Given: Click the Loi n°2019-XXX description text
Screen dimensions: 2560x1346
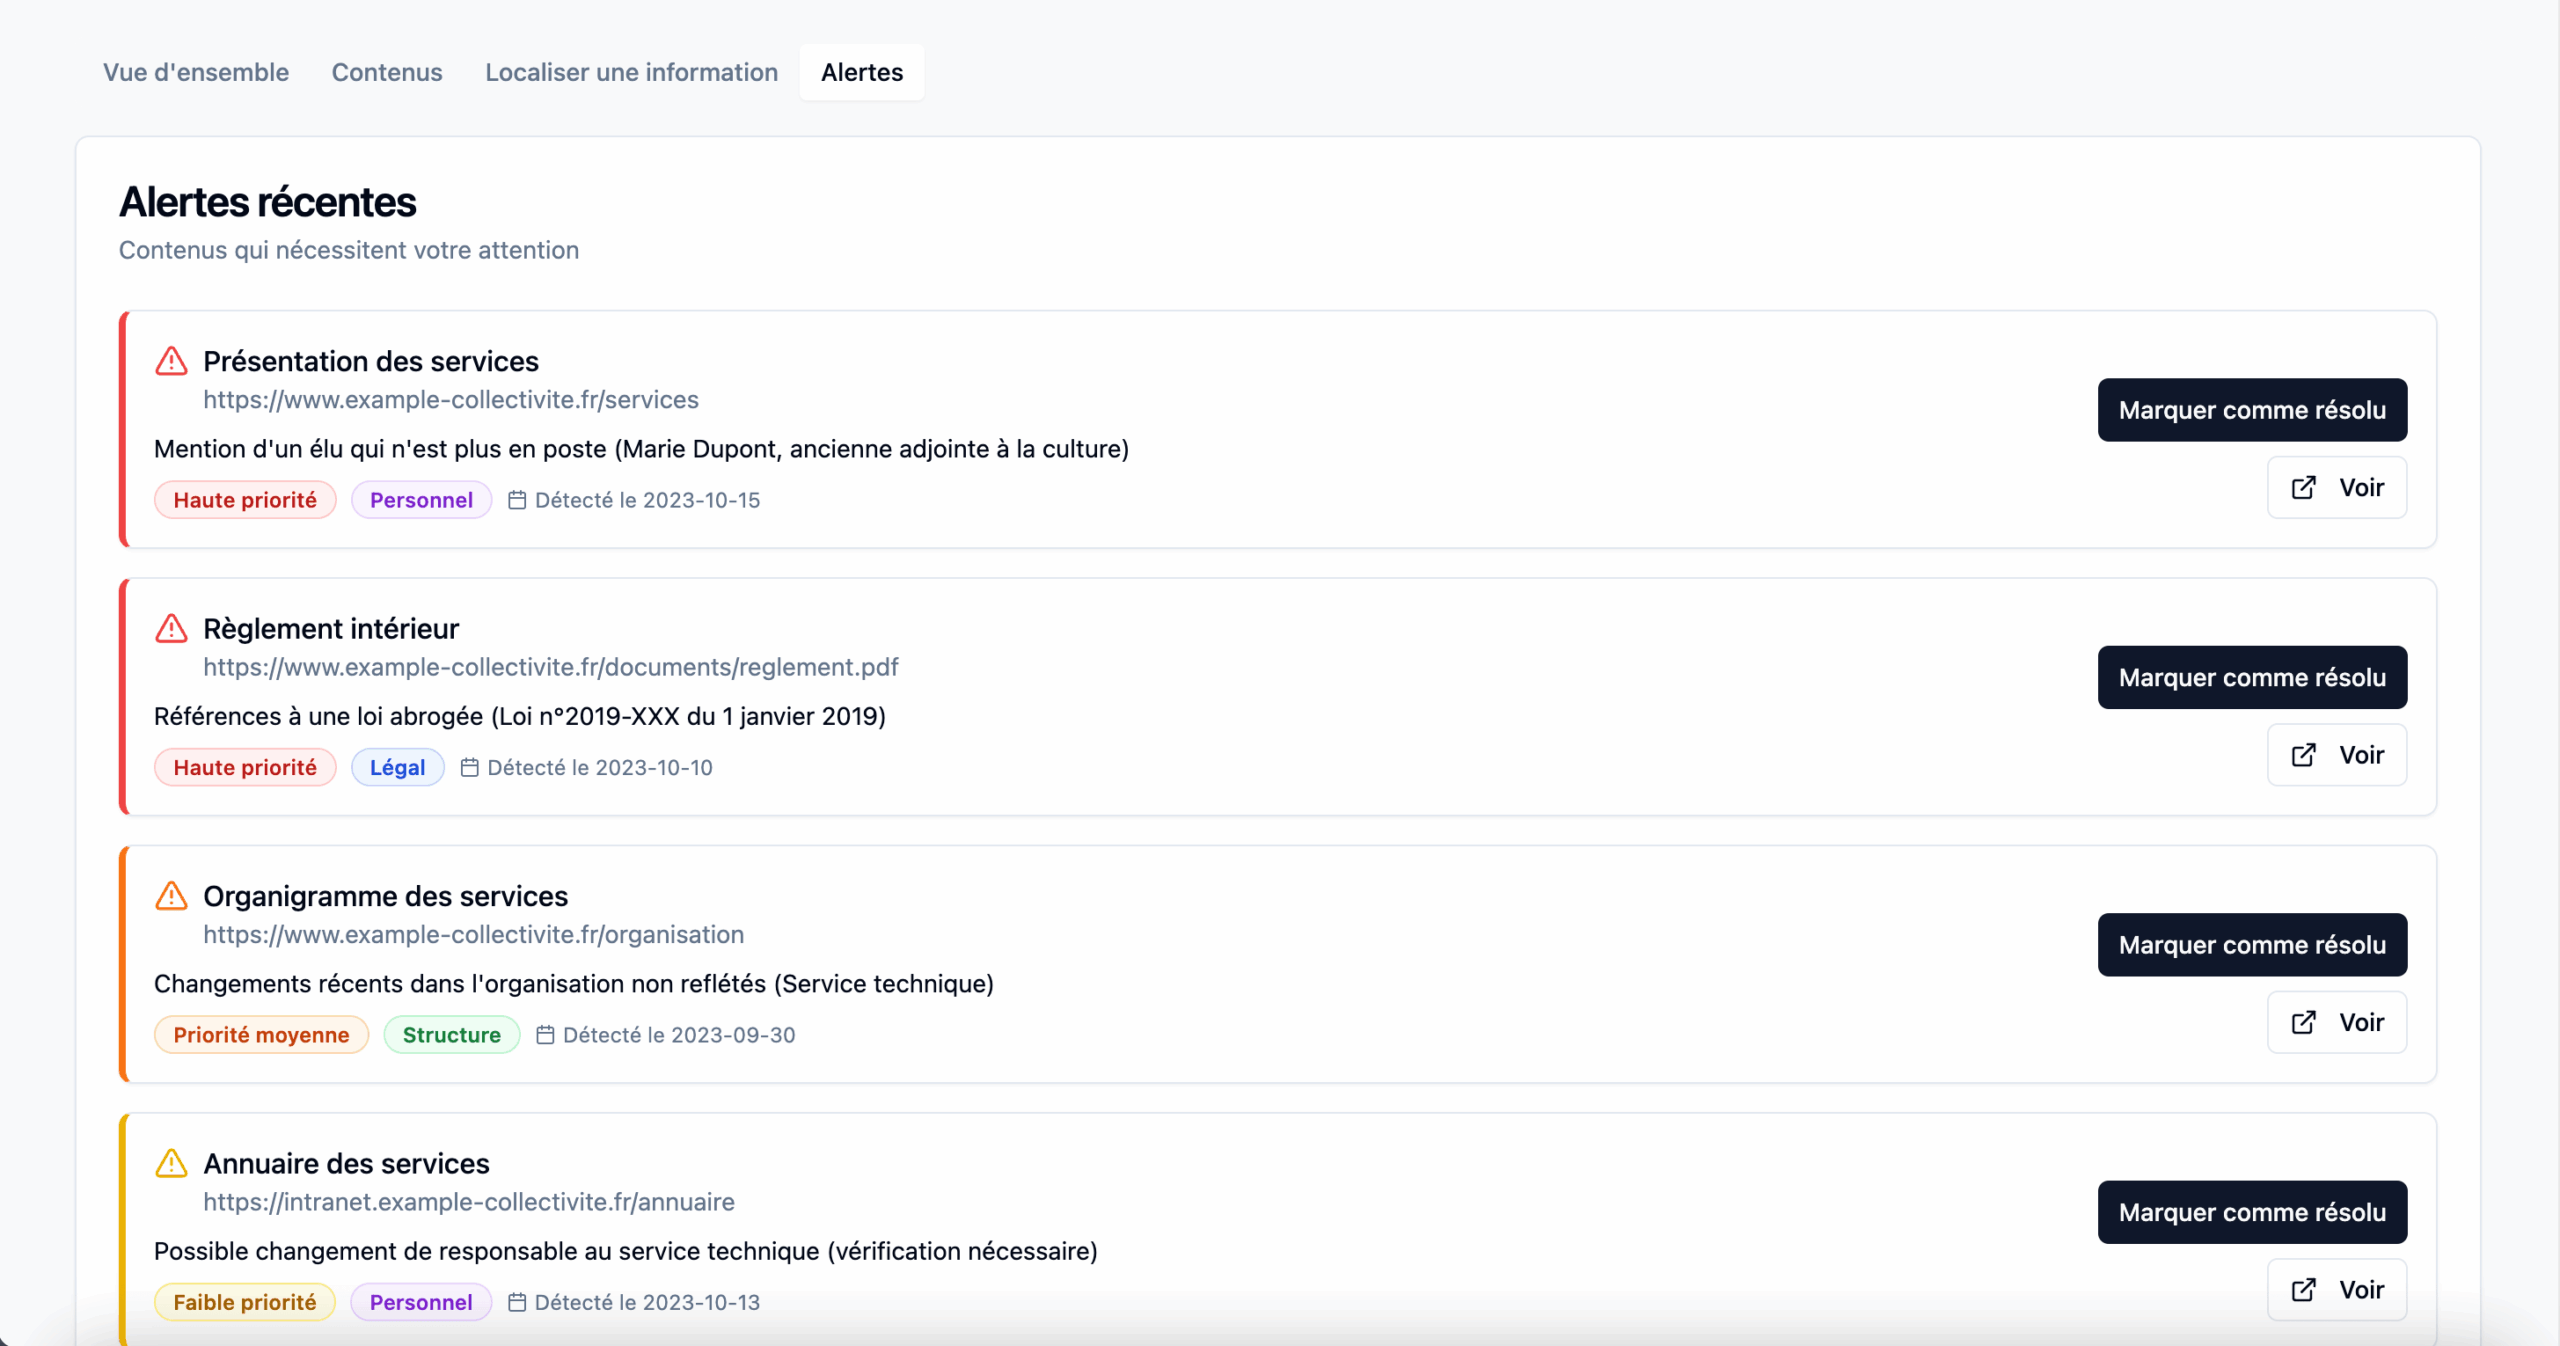Looking at the screenshot, I should pos(520,716).
